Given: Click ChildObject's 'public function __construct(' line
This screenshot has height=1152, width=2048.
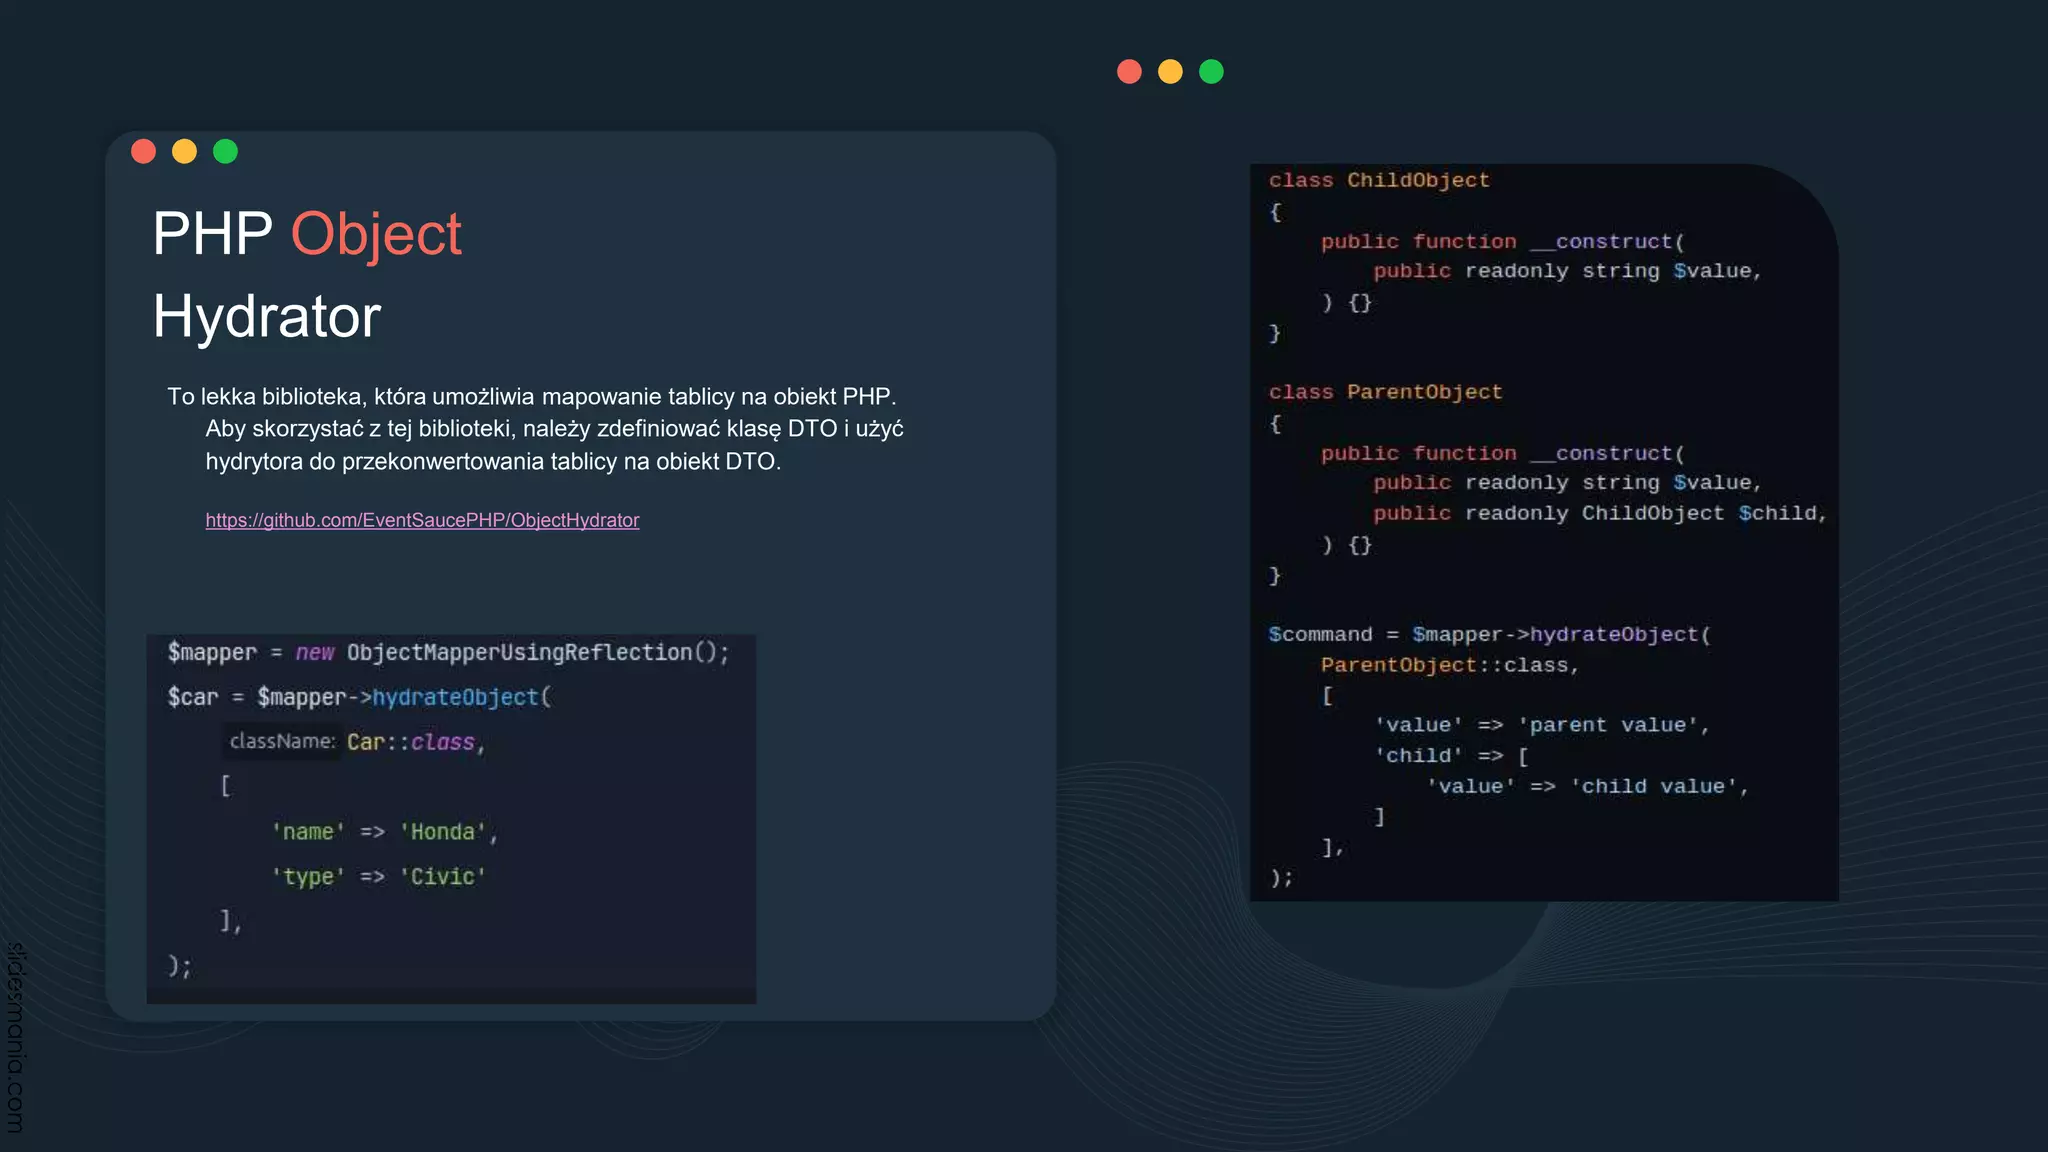Looking at the screenshot, I should pos(1503,242).
